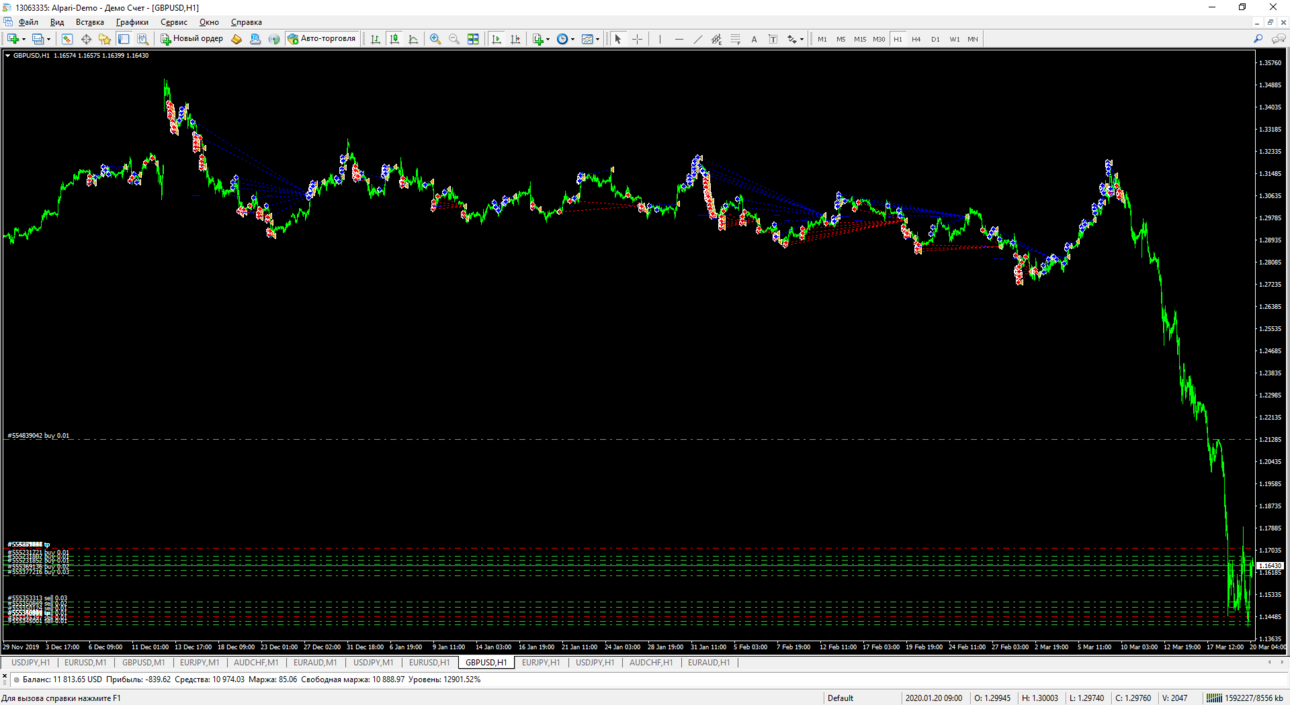Select the crosshair tool
Screen dimensions: 1290x705
pos(637,39)
